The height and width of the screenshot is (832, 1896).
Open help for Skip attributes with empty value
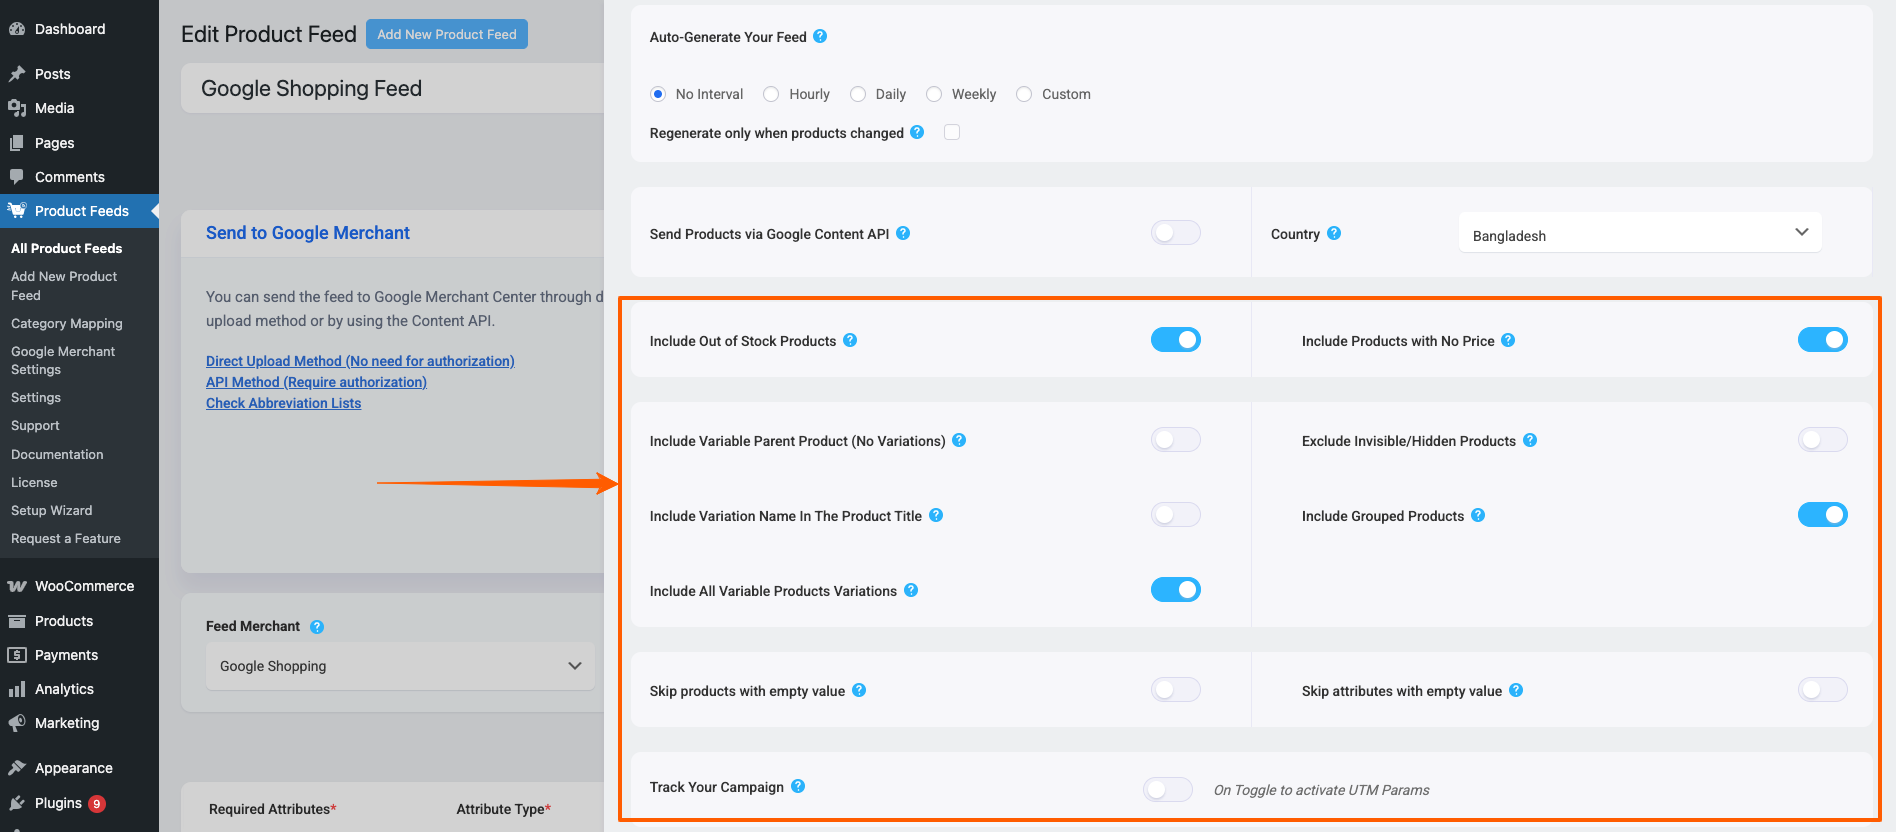1516,690
